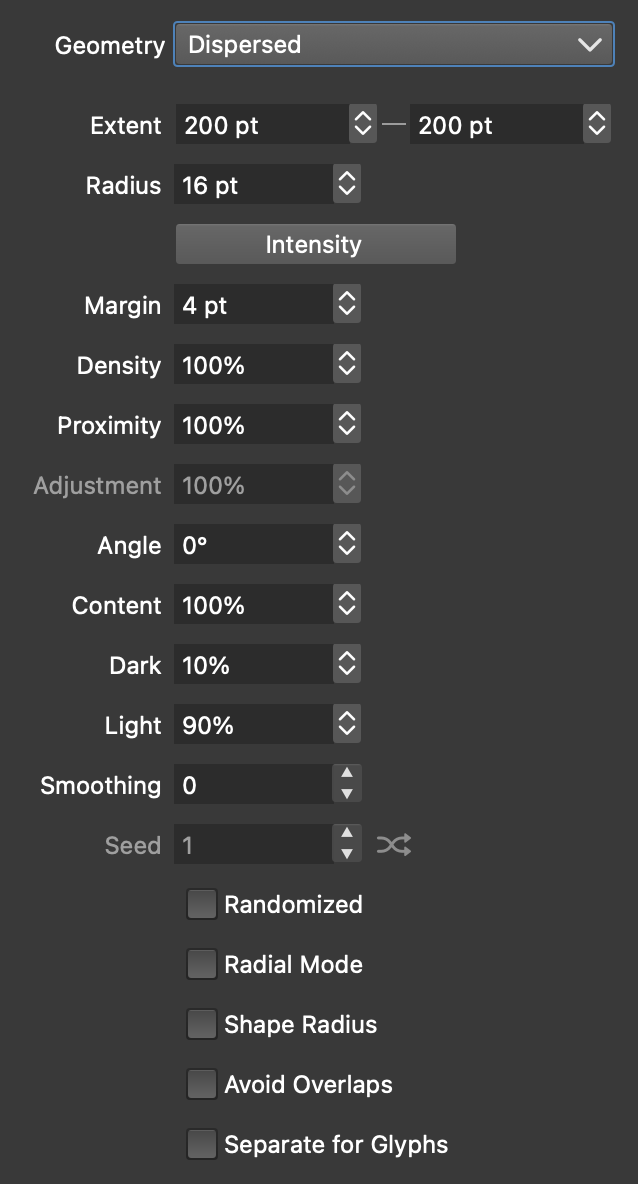Click the second Extent value field
Viewport: 638px width, 1184px height.
coord(495,125)
